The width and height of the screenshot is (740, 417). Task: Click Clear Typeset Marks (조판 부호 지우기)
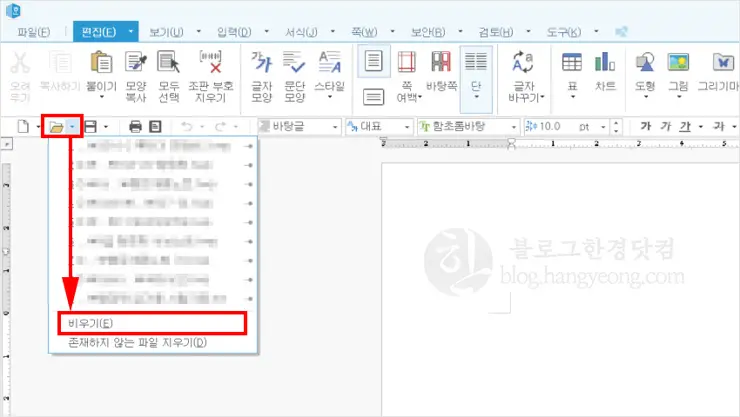pyautogui.click(x=210, y=62)
